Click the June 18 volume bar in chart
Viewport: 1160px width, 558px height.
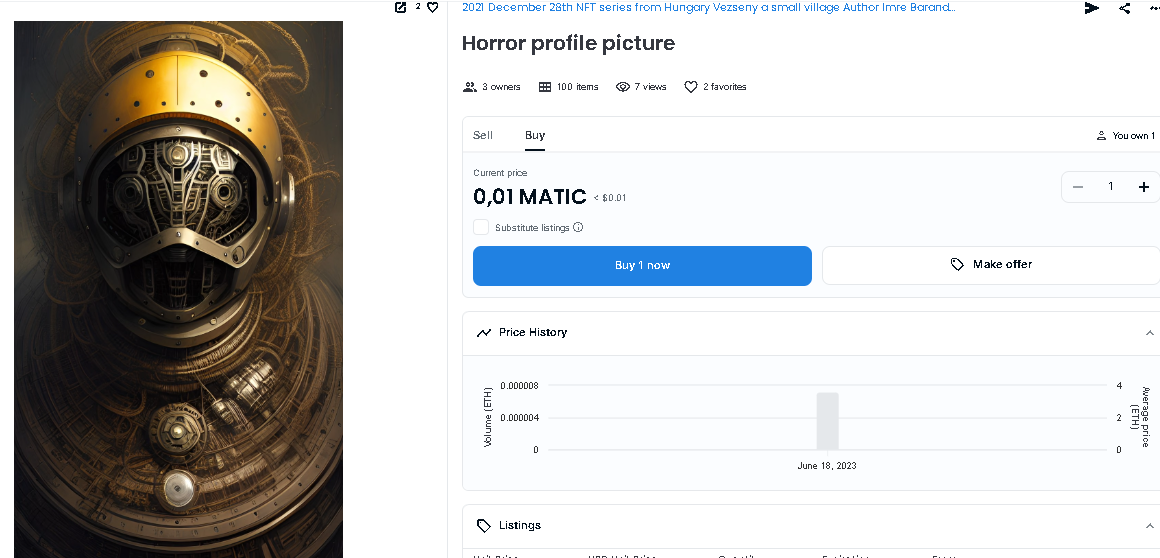tap(827, 421)
